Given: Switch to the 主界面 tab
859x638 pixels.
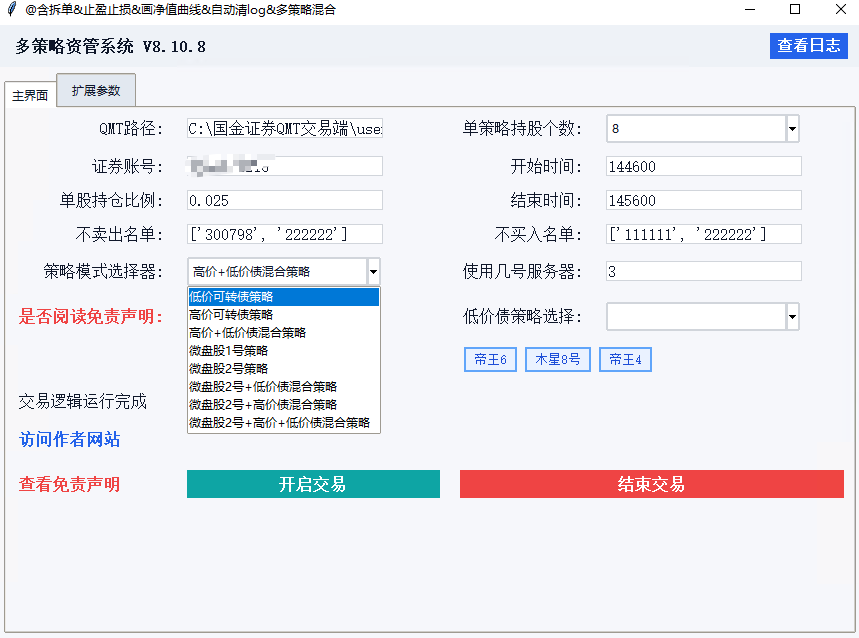Looking at the screenshot, I should pos(30,94).
